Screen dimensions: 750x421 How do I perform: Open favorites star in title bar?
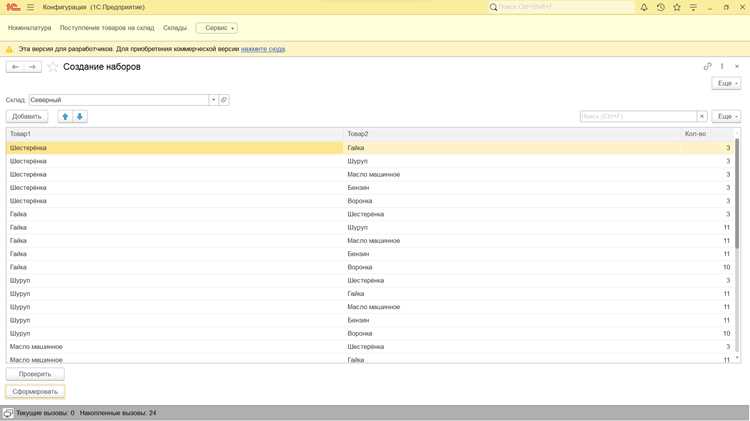pyautogui.click(x=677, y=7)
